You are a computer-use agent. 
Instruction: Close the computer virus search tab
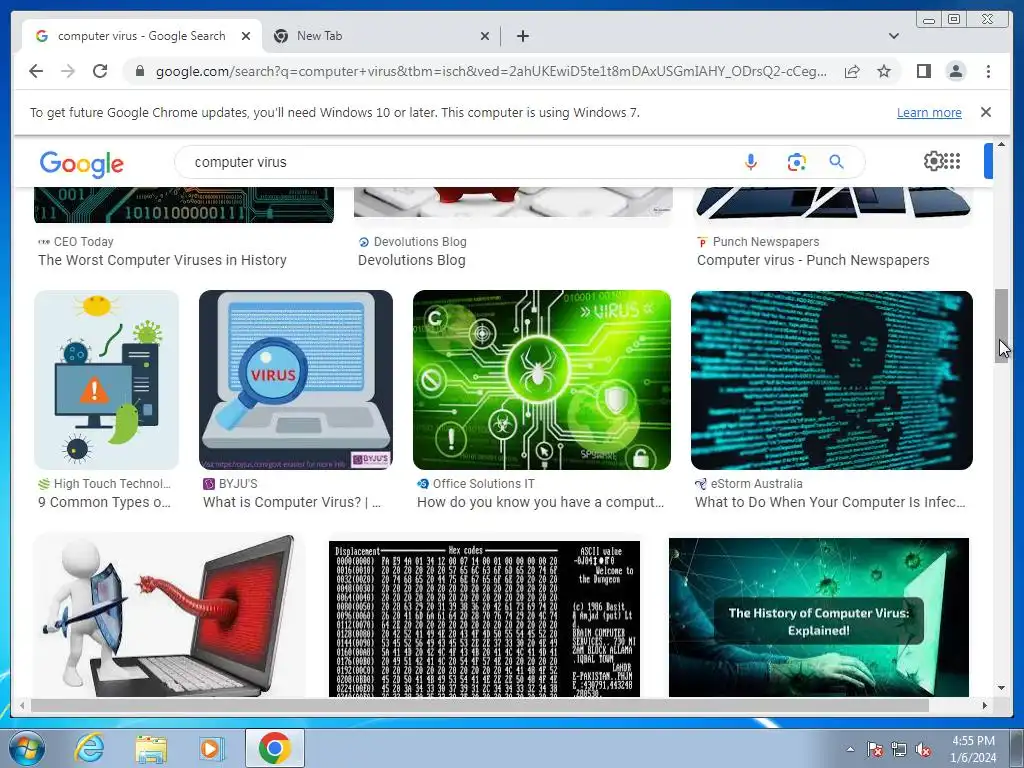tap(246, 36)
